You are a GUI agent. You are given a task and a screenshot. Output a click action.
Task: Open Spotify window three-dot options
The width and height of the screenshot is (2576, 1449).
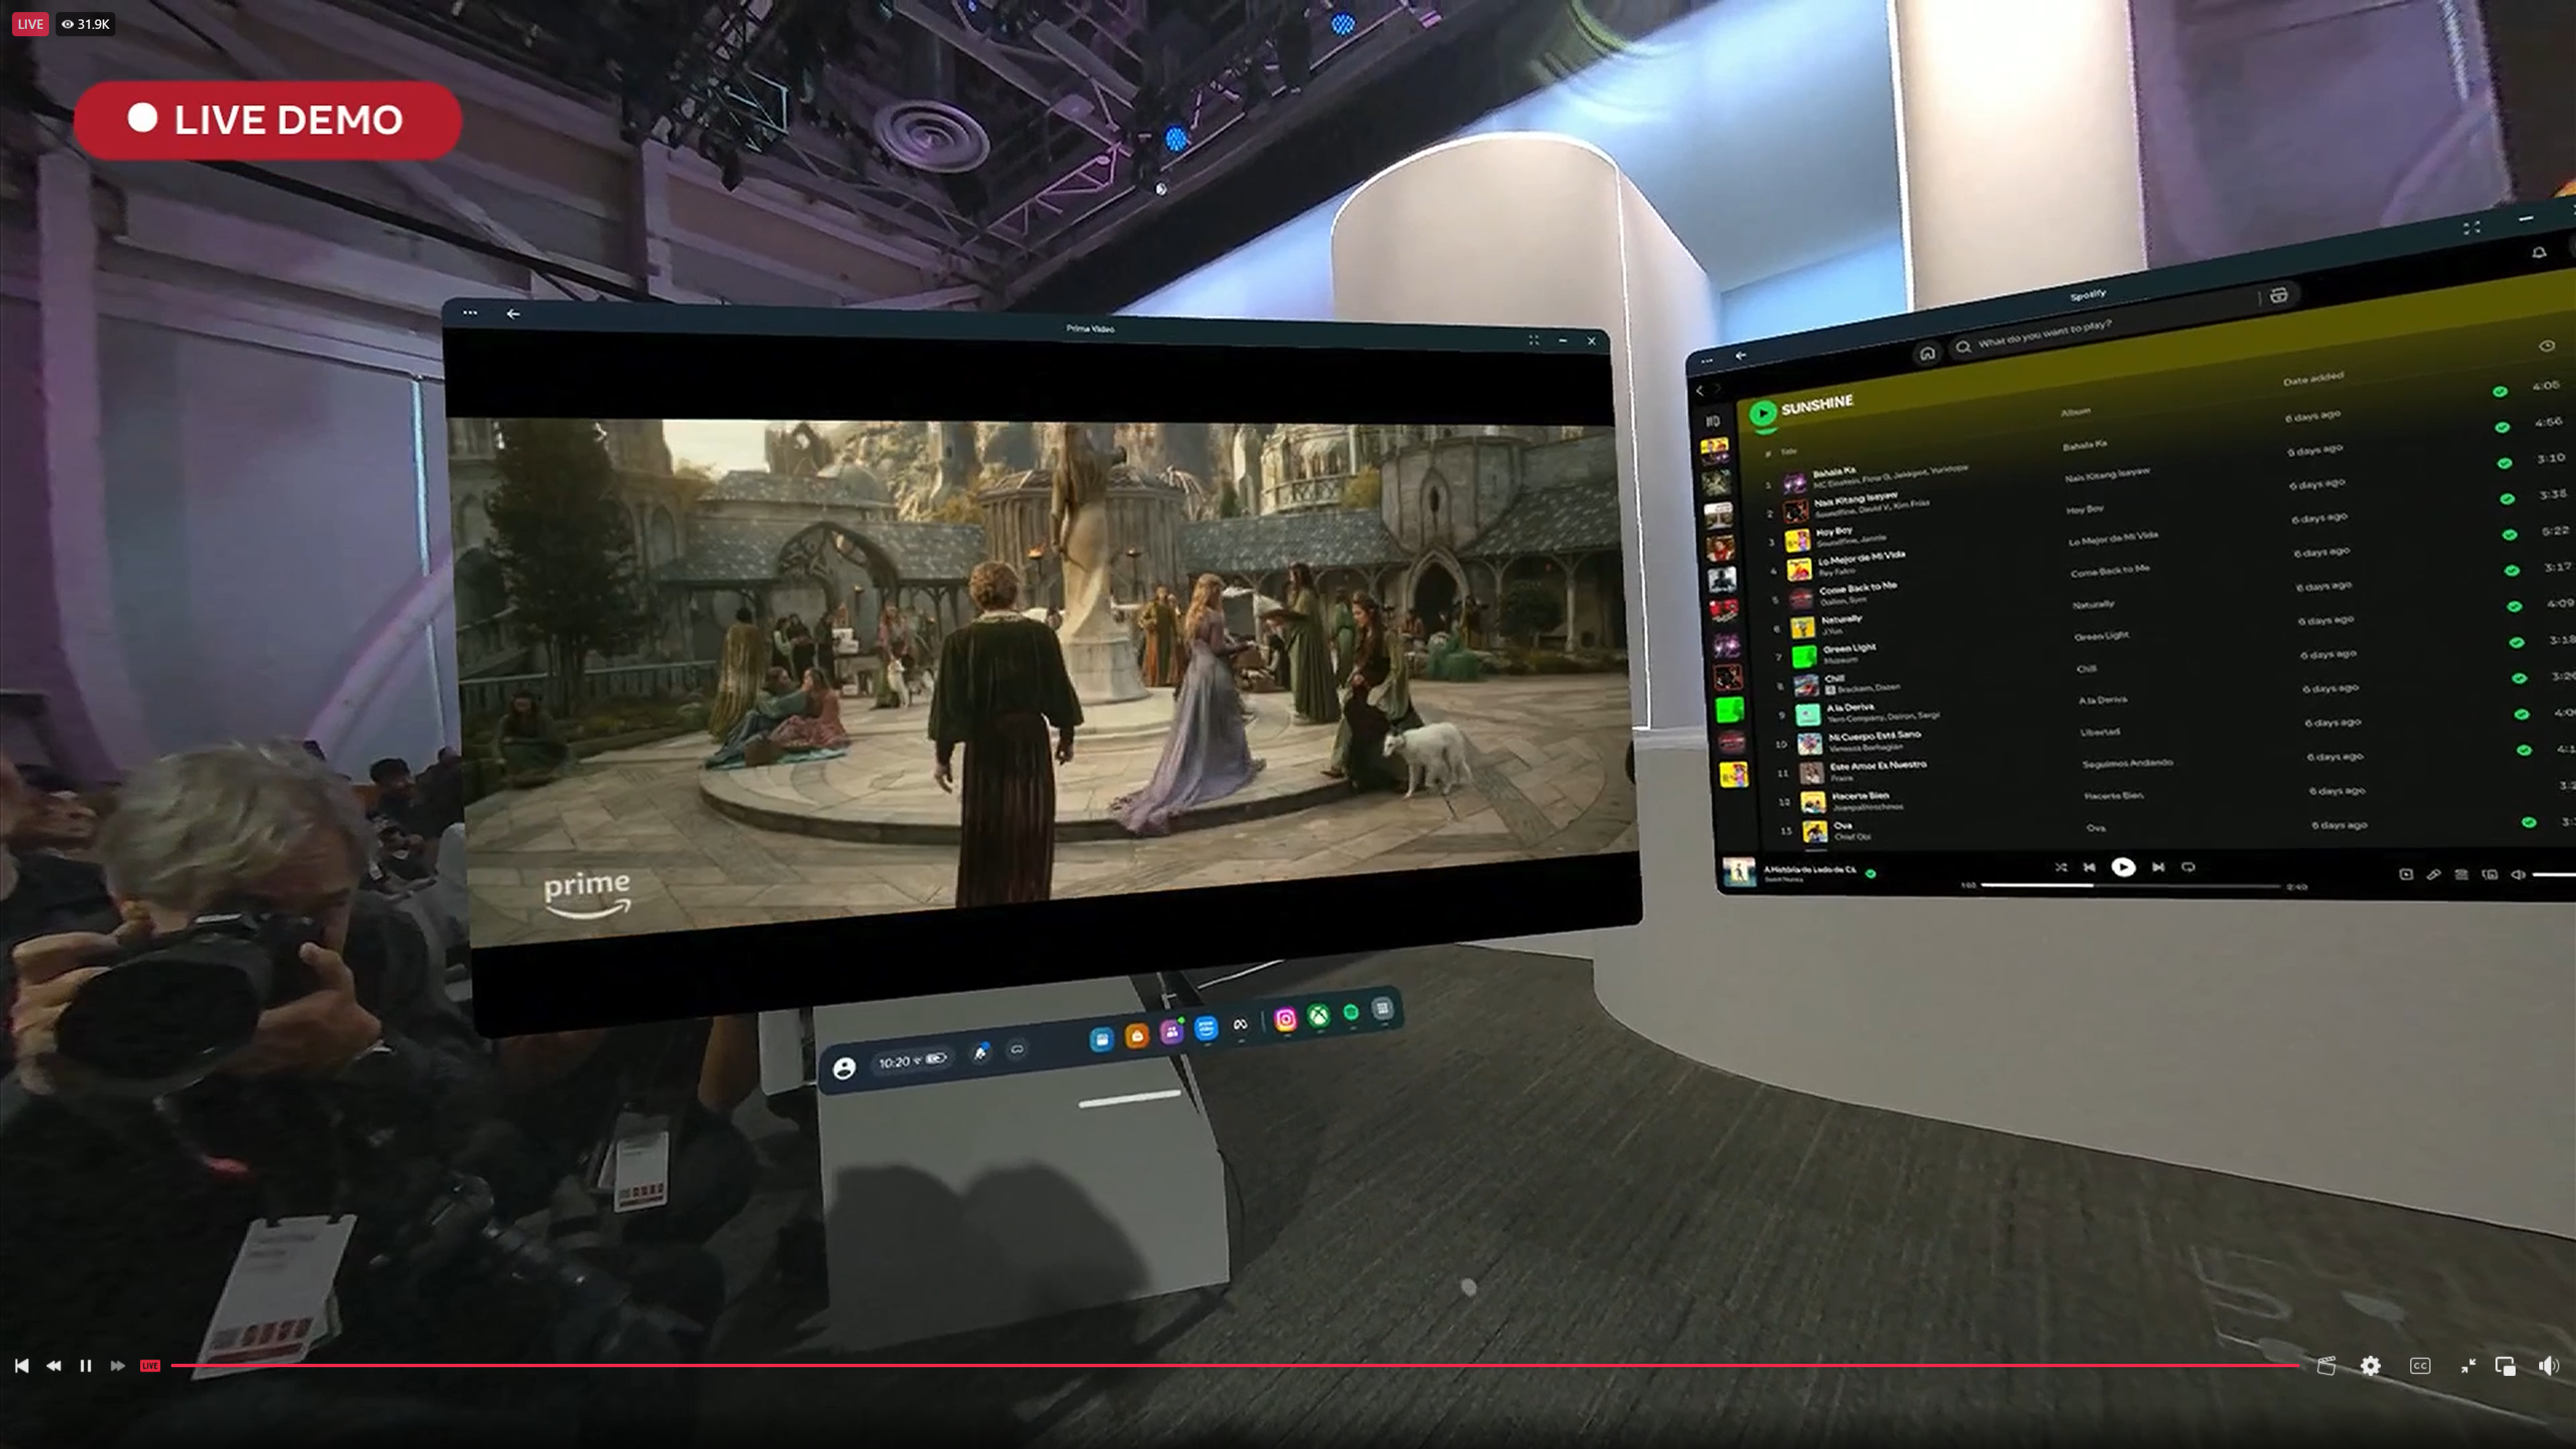pyautogui.click(x=1707, y=360)
